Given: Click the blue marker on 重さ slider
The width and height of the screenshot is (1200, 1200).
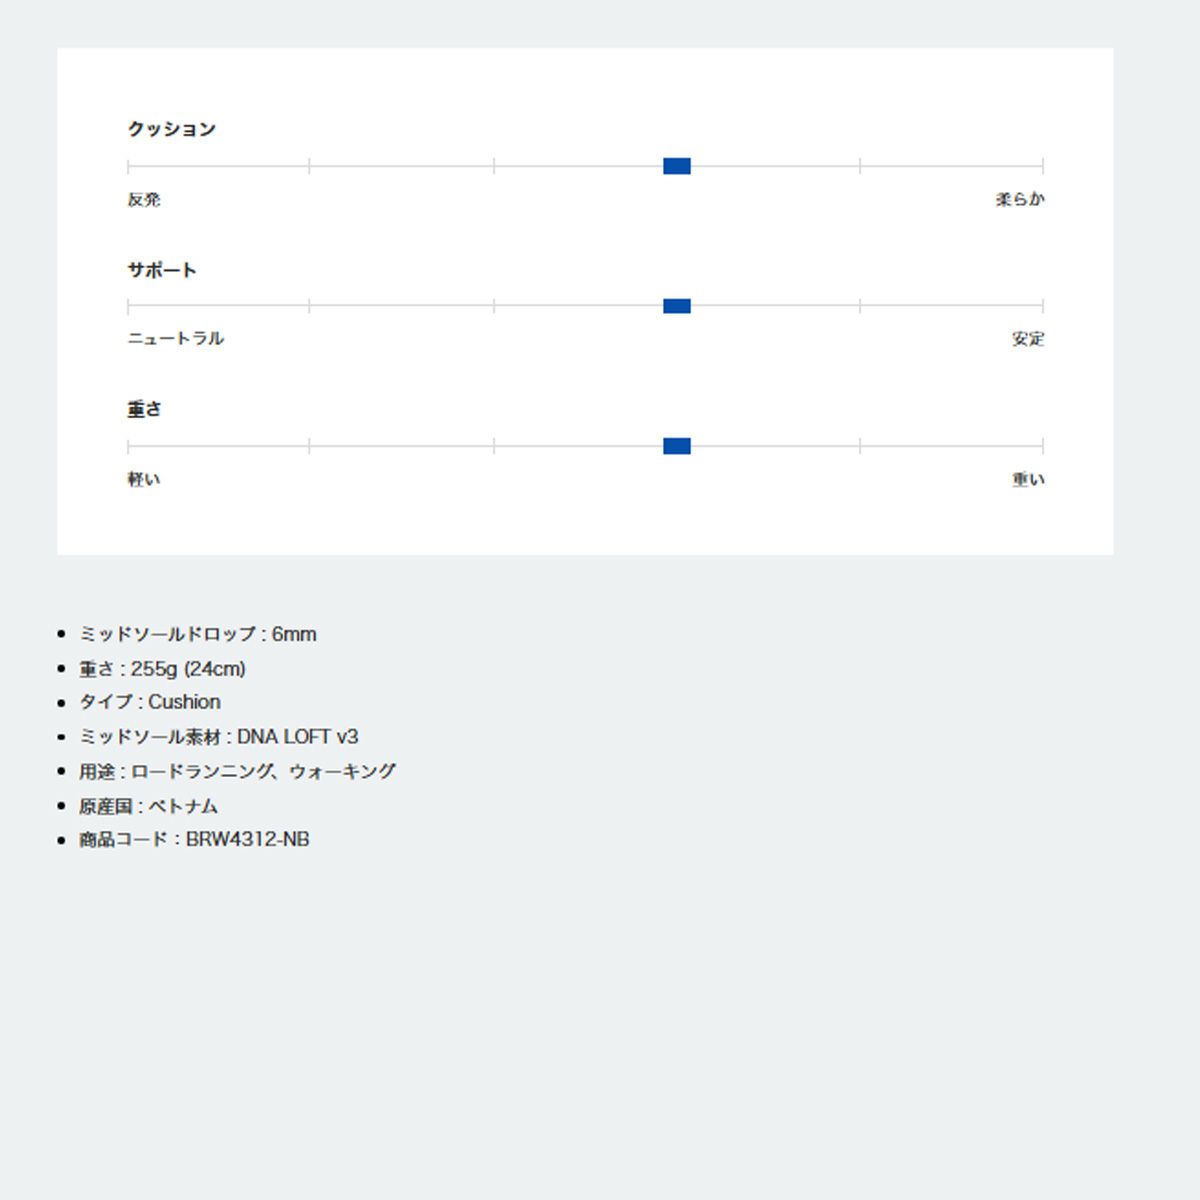Looking at the screenshot, I should tap(677, 446).
